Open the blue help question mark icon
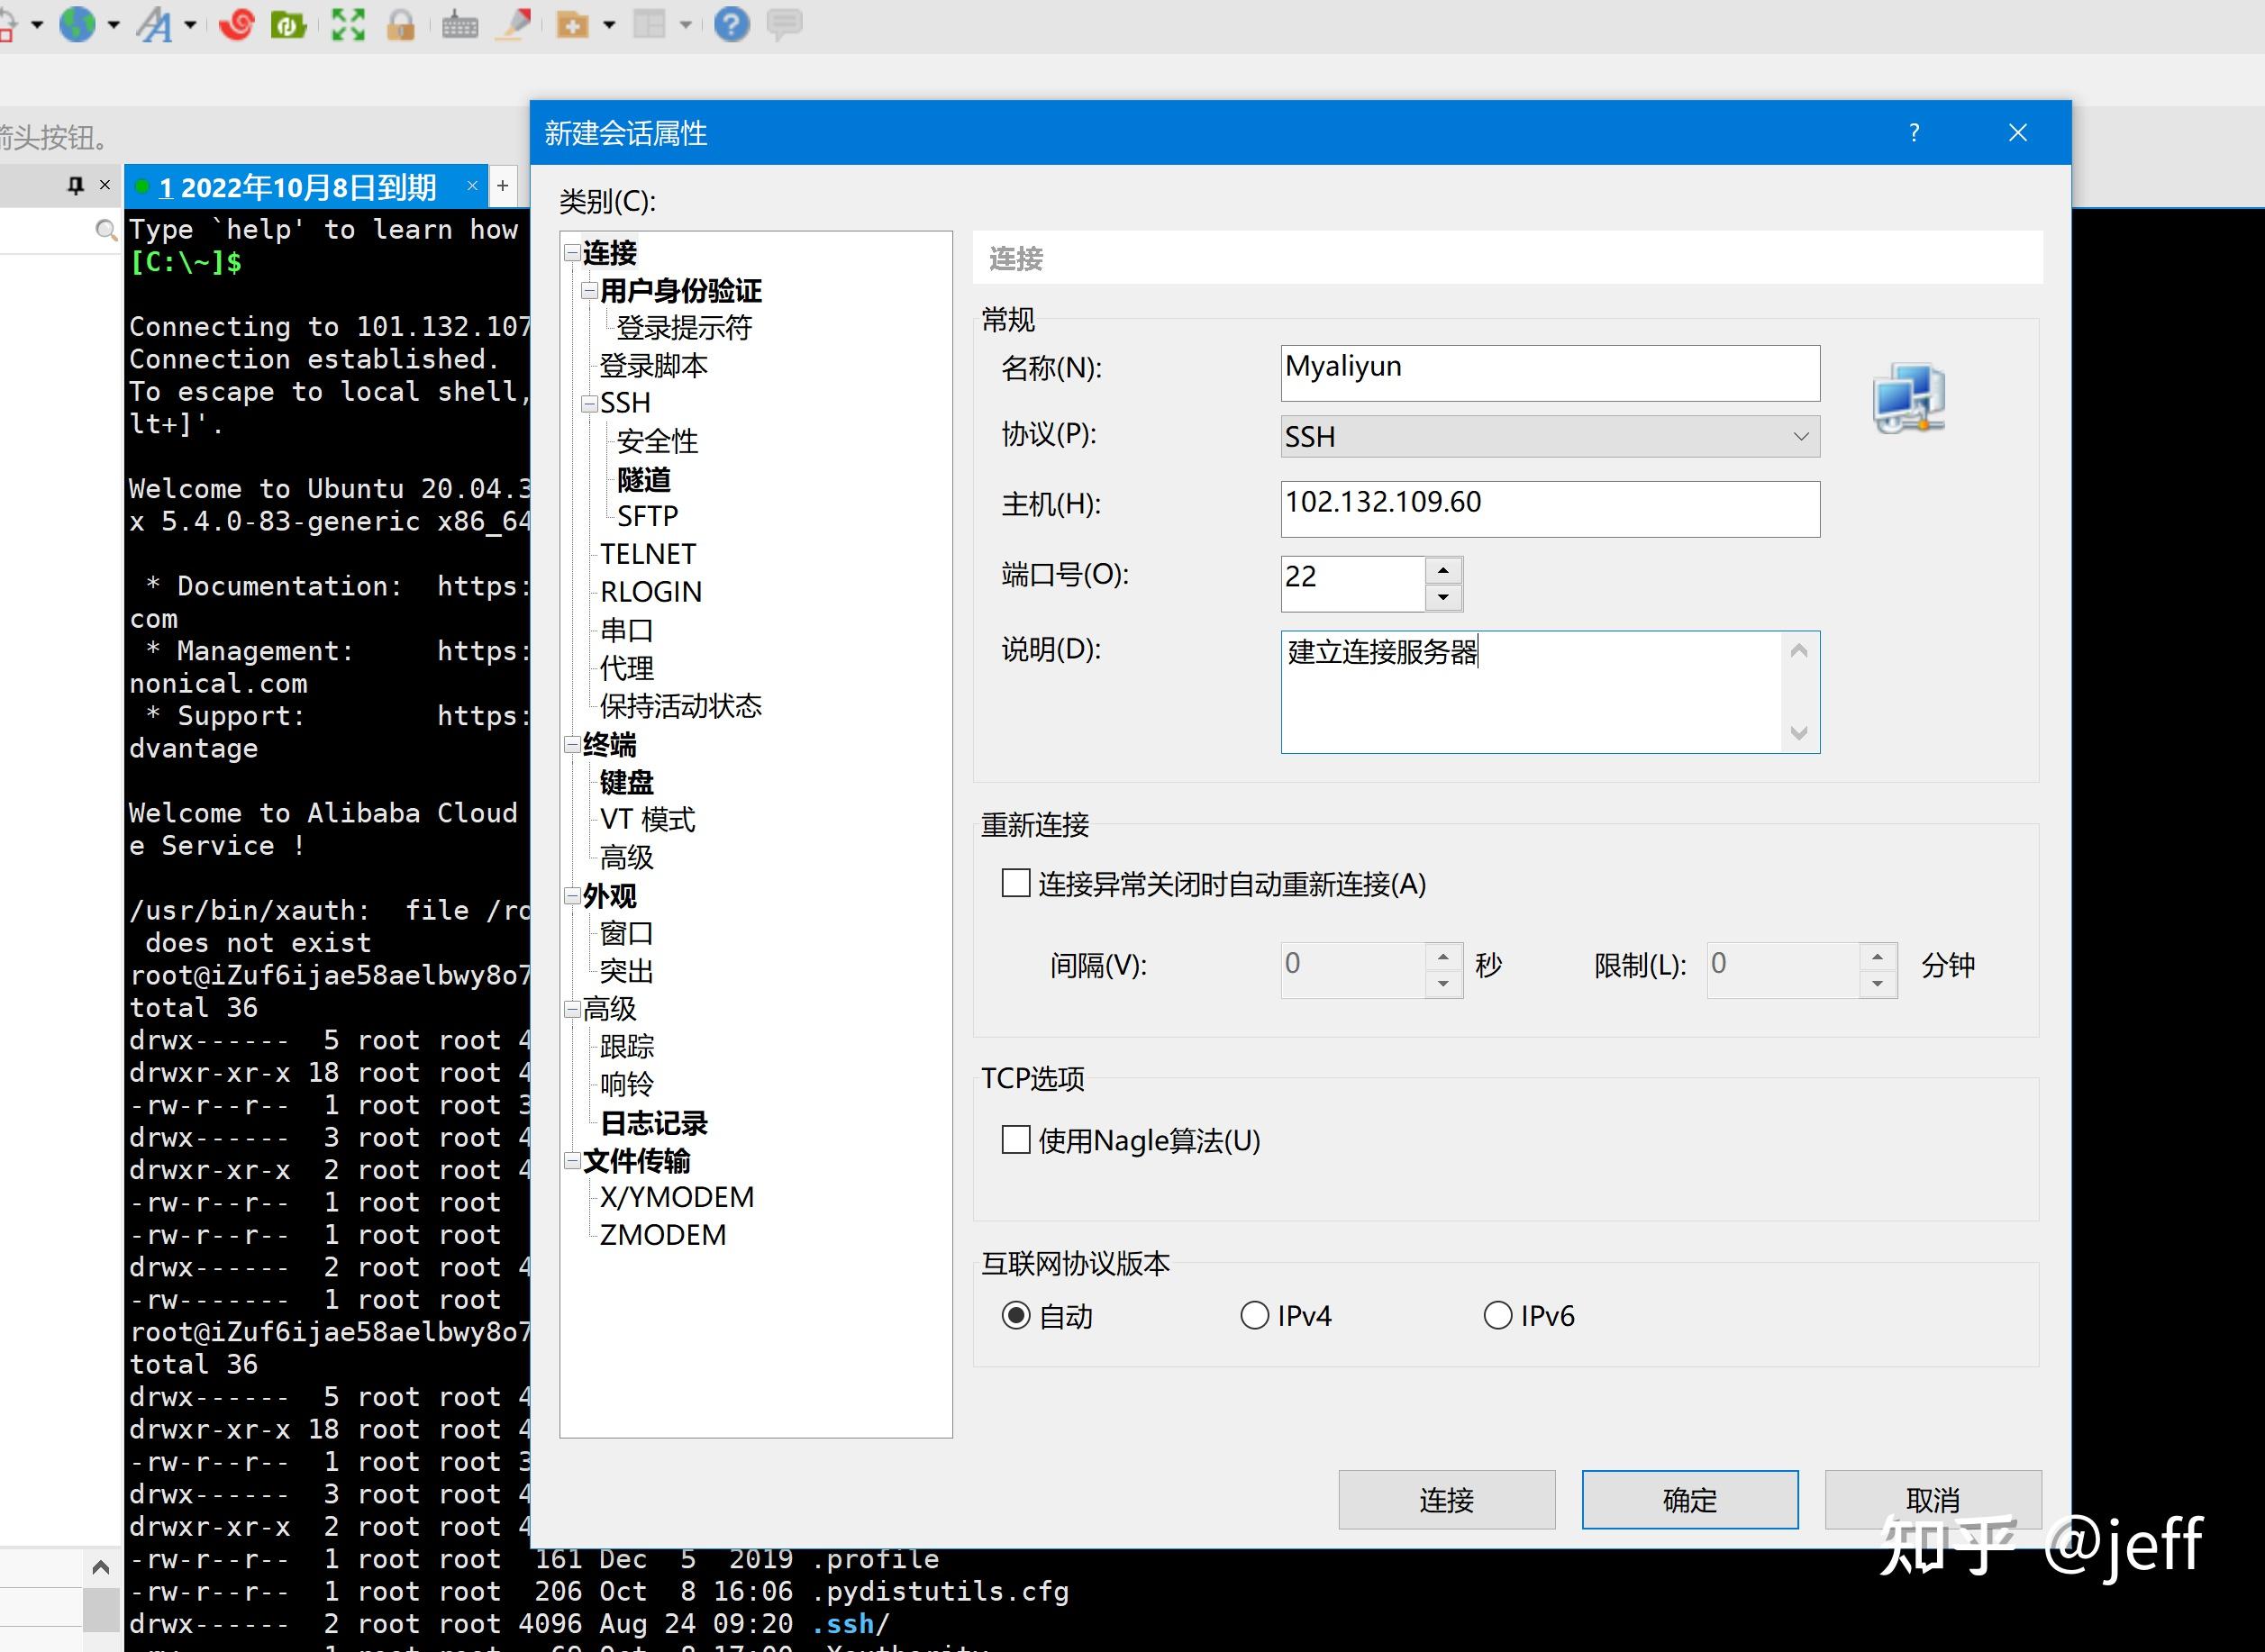The width and height of the screenshot is (2265, 1652). (x=732, y=24)
